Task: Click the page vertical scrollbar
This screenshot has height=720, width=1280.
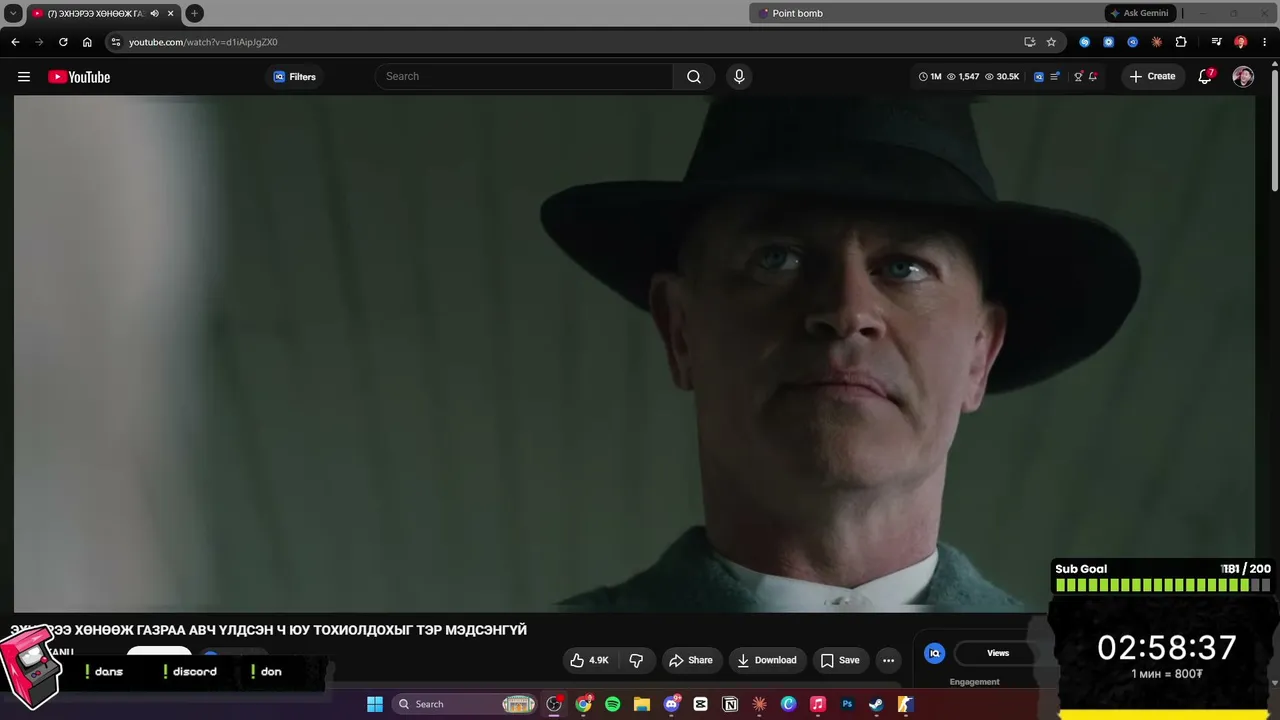Action: click(1274, 130)
